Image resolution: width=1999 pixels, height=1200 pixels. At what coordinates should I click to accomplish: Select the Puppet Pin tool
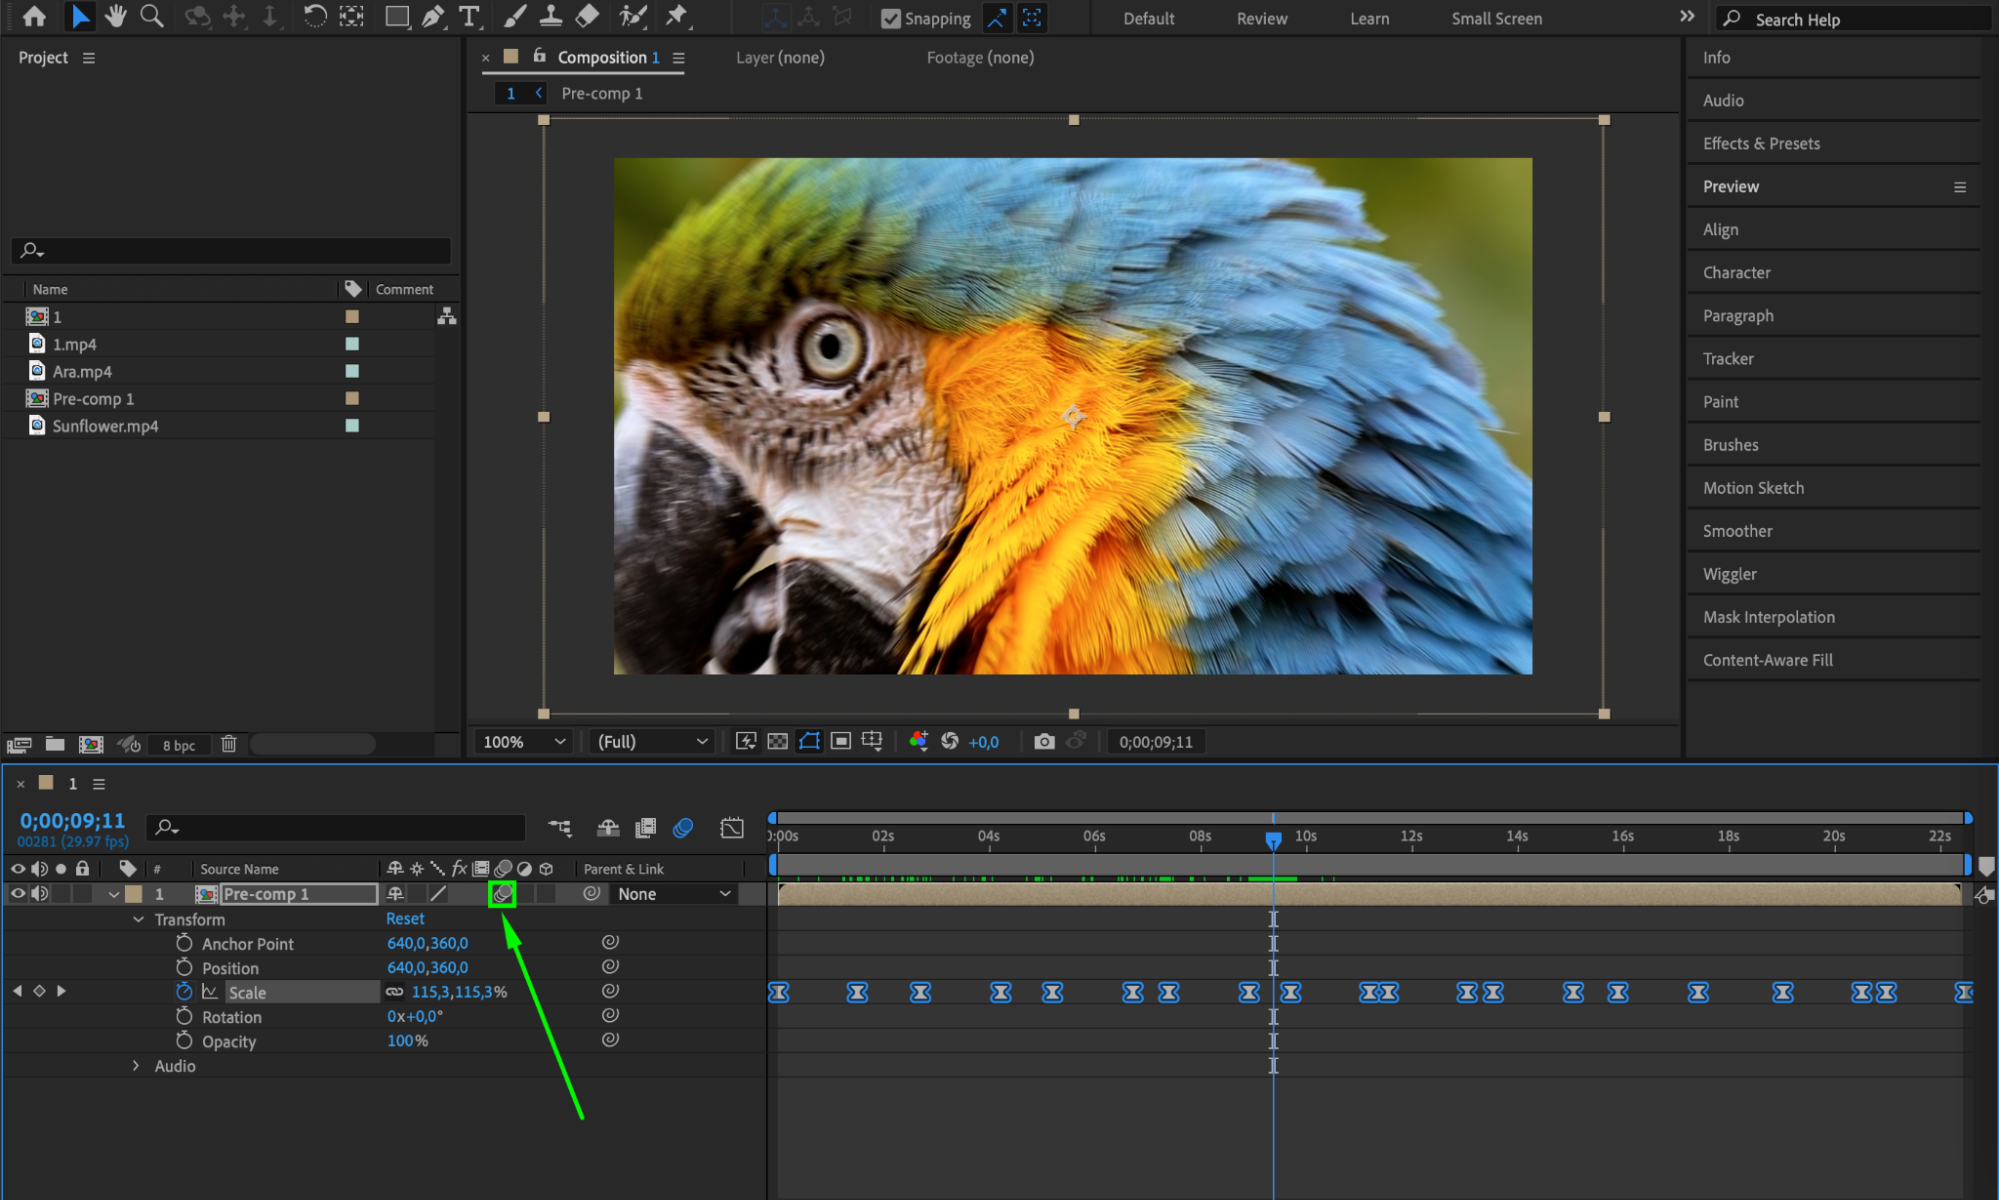coord(677,16)
